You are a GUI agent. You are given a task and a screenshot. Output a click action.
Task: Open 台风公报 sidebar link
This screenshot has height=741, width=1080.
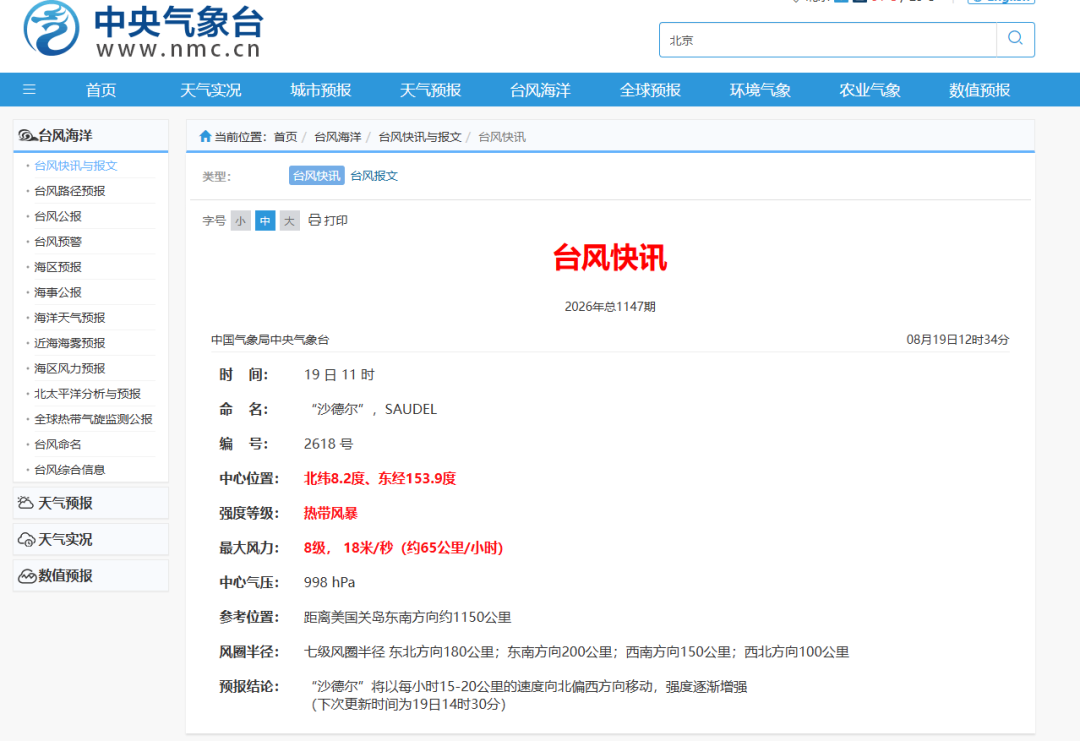(58, 216)
